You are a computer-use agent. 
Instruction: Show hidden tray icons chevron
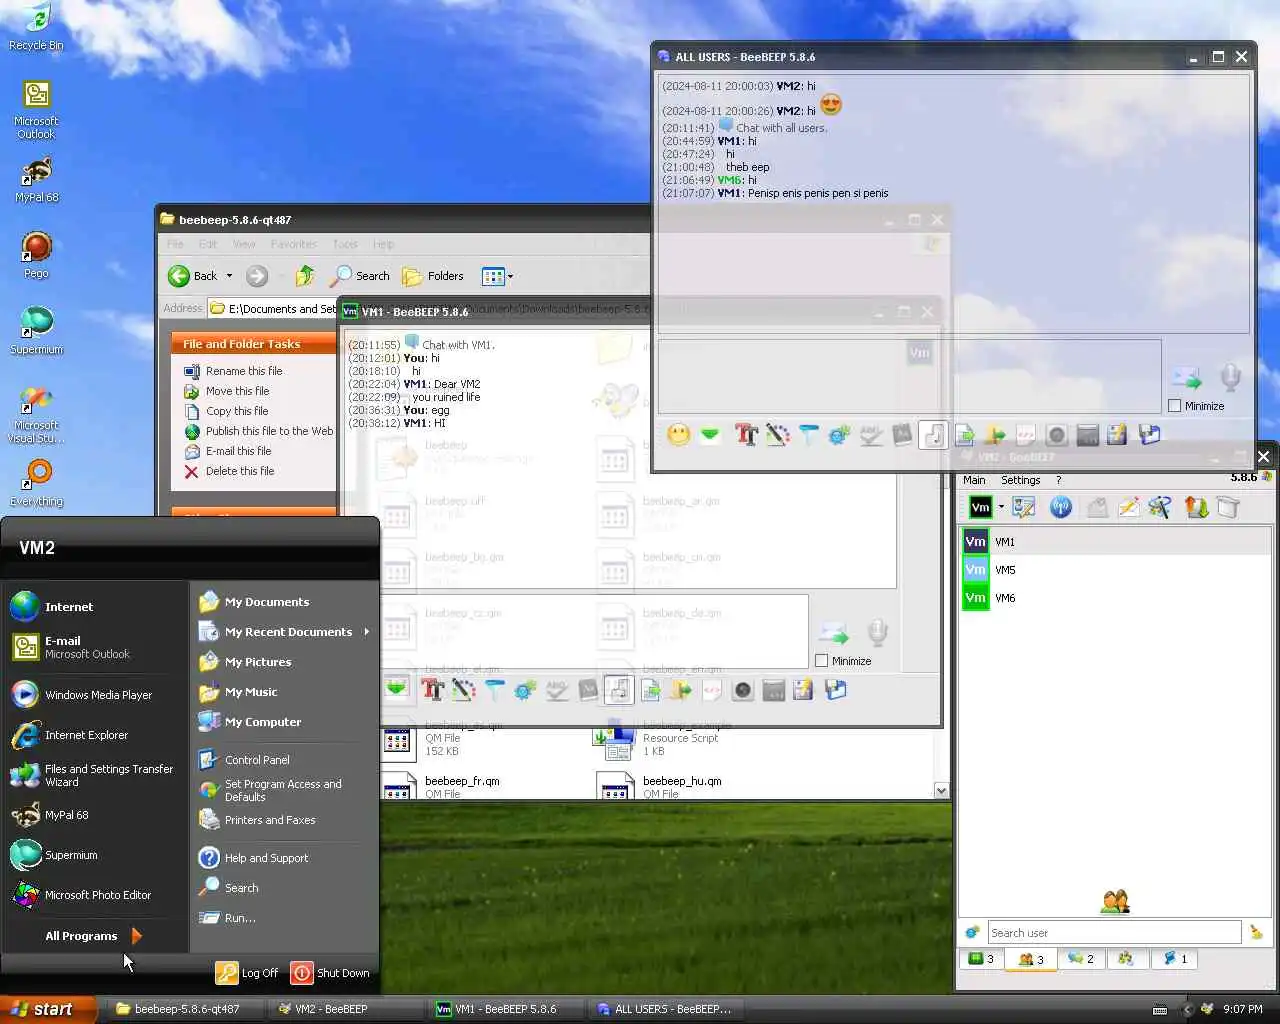click(x=1188, y=1009)
